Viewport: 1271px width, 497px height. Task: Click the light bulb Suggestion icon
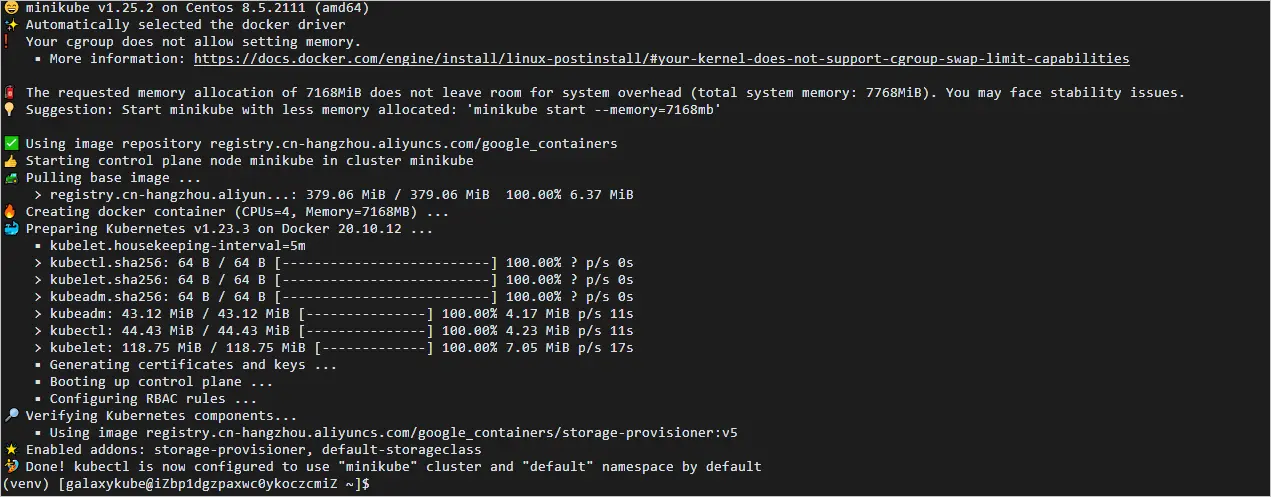pos(10,109)
